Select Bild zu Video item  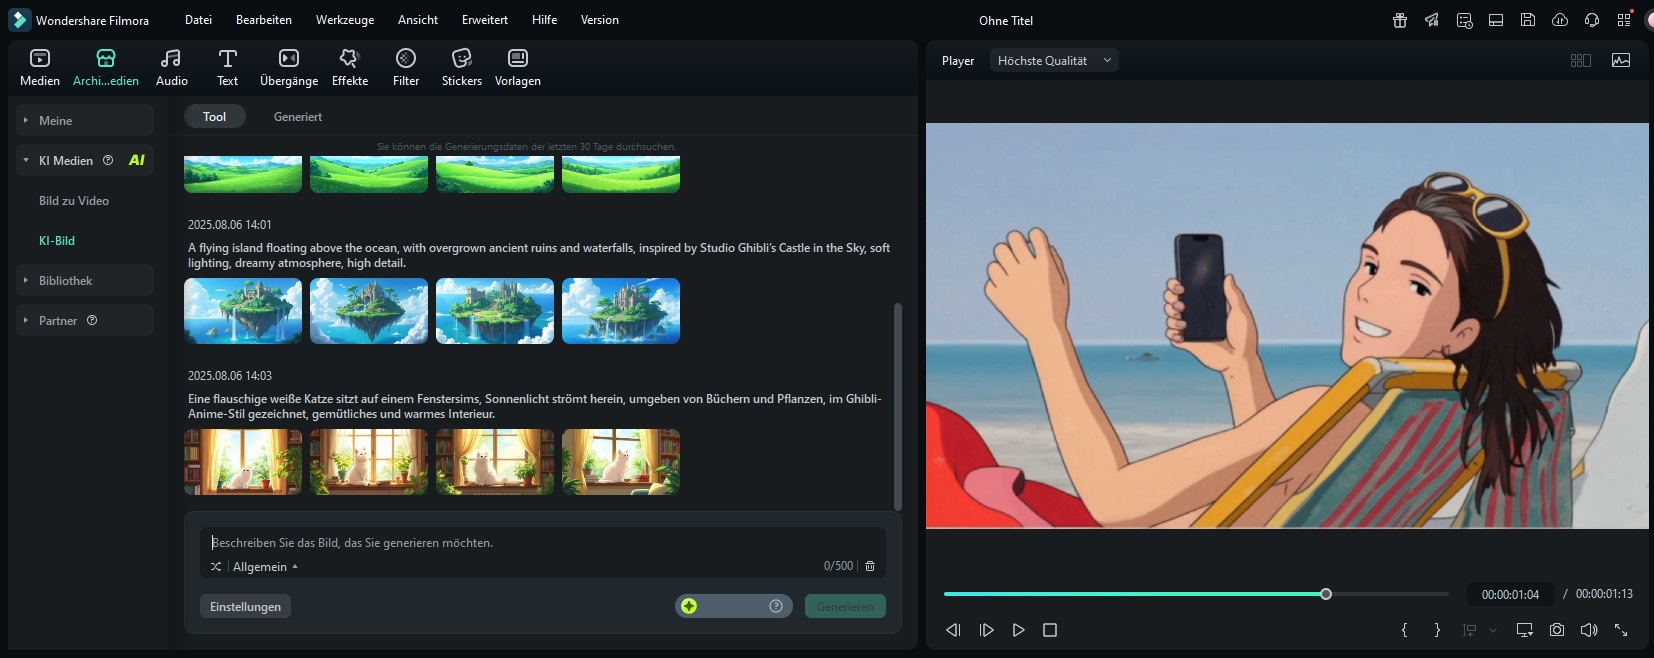pyautogui.click(x=74, y=201)
